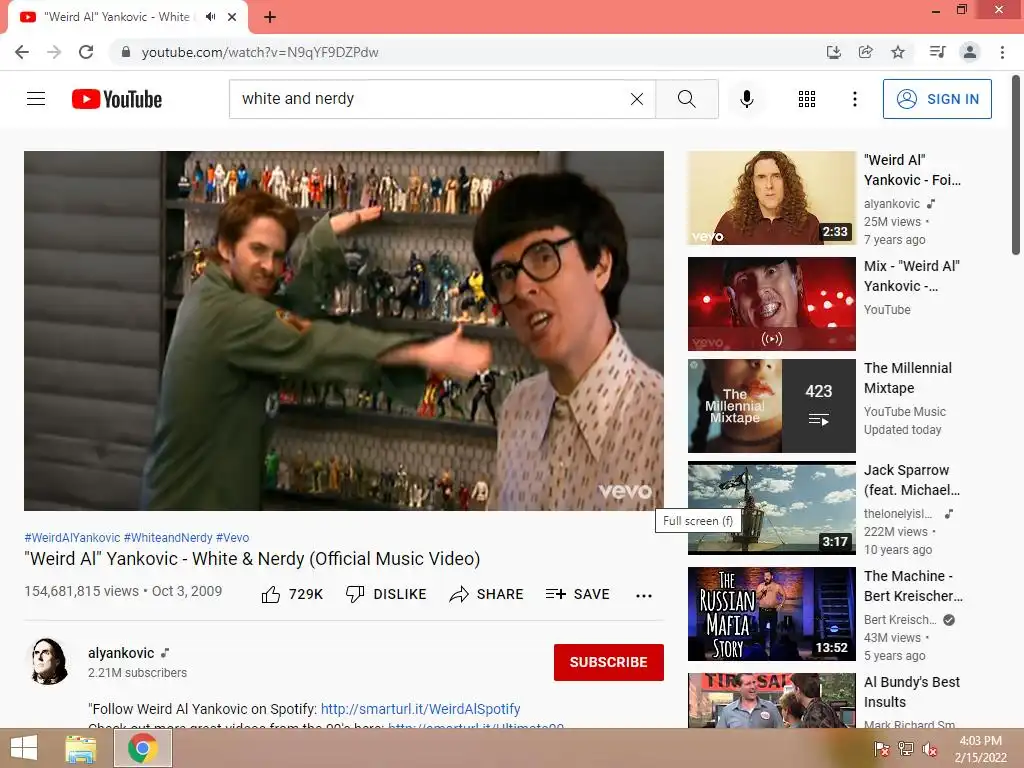
Task: Open the Chrome three-dot menu
Action: pos(1002,52)
